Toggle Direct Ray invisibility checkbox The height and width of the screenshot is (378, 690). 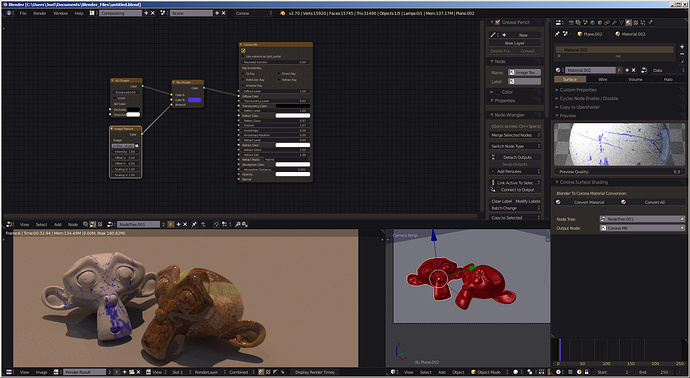(x=279, y=73)
